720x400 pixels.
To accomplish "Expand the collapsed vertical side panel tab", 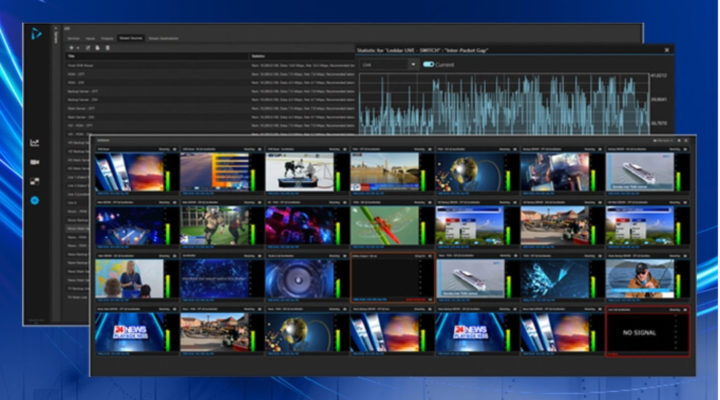I will pyautogui.click(x=56, y=36).
